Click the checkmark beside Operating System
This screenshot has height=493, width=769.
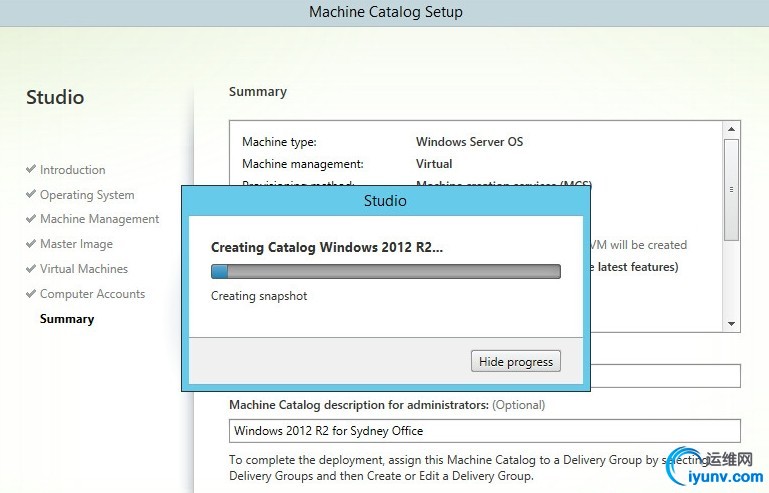[31, 194]
